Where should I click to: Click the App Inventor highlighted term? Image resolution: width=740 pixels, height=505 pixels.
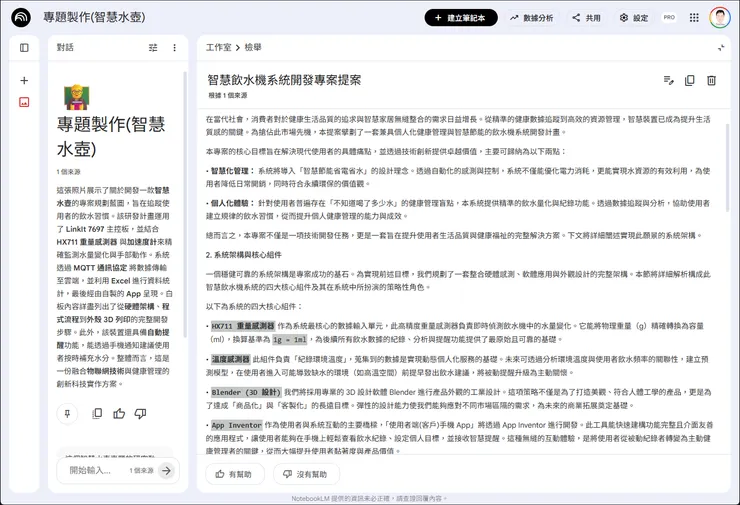pos(236,425)
